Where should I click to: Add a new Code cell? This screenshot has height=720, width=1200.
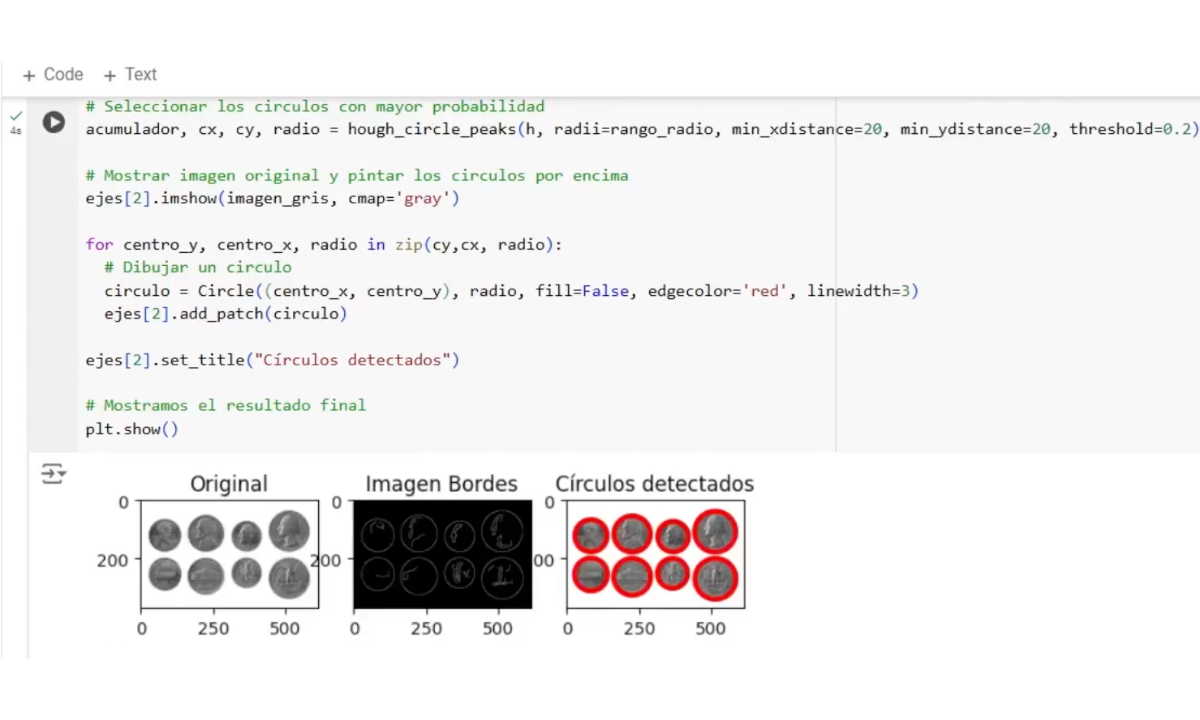click(x=53, y=74)
